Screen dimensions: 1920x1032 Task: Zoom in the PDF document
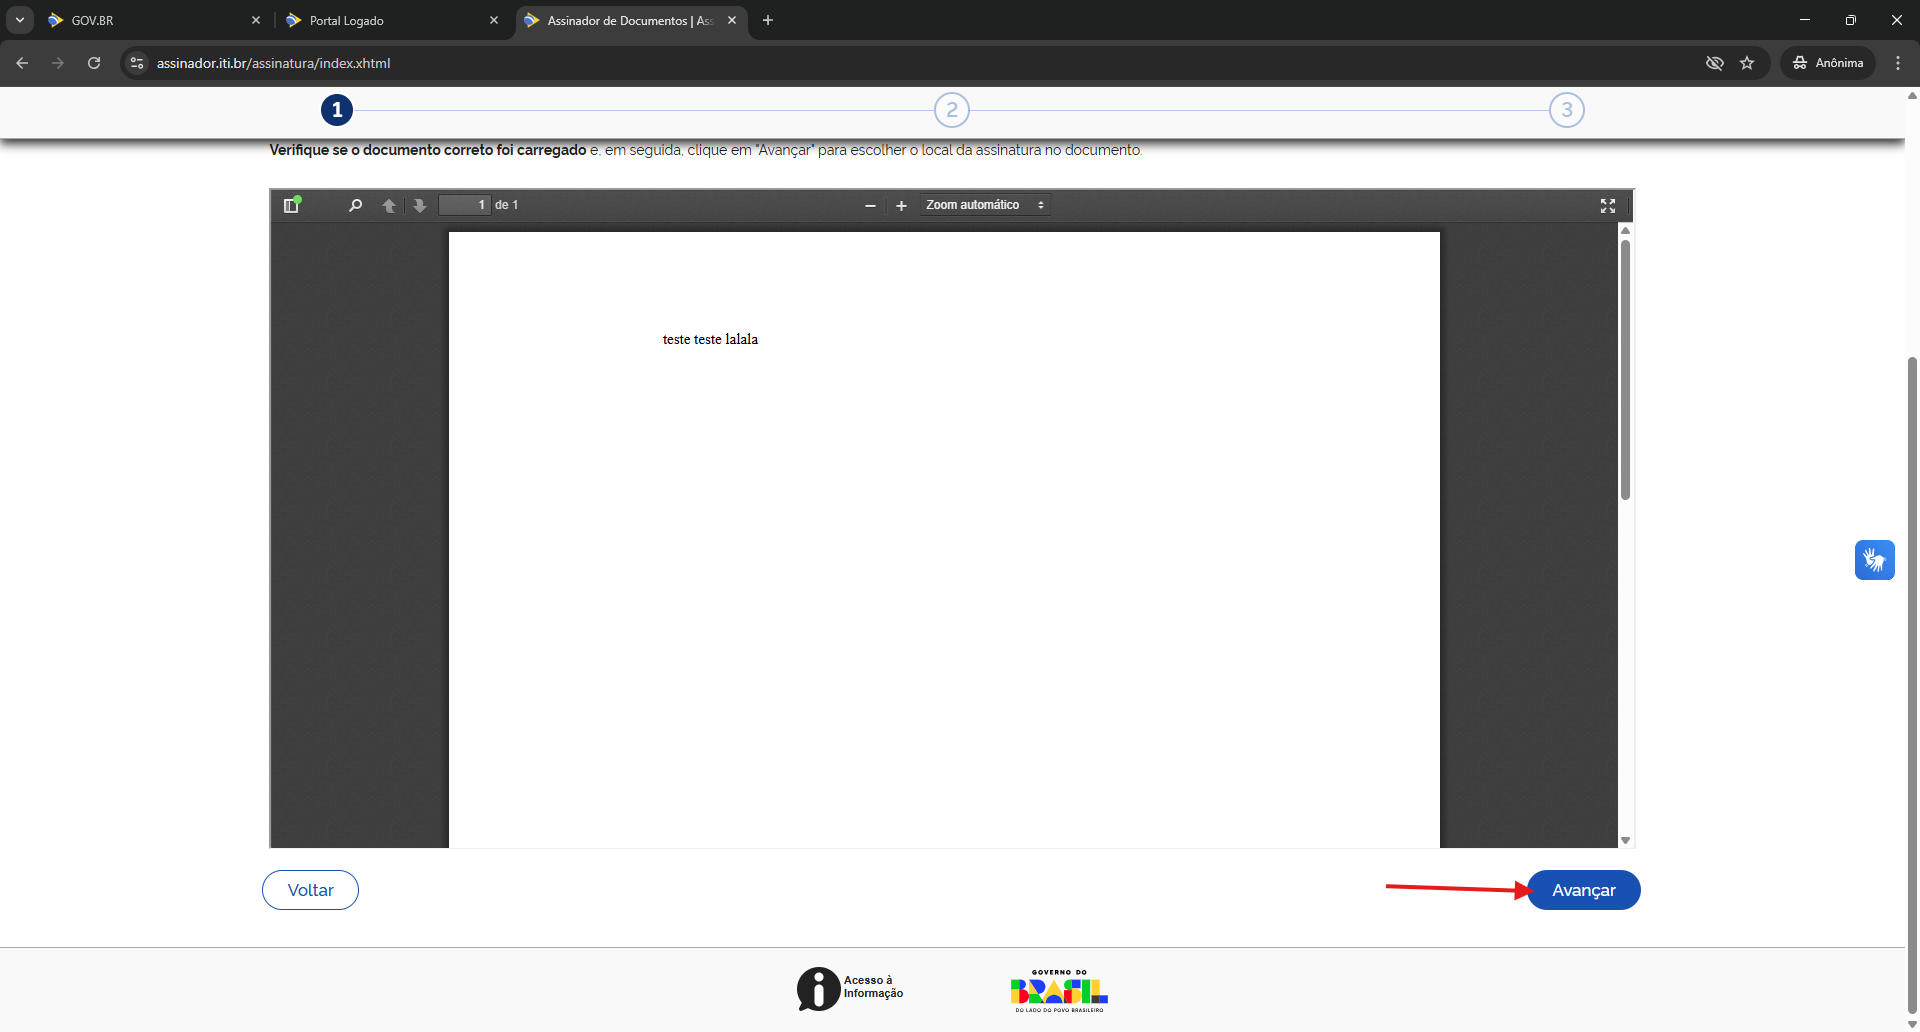point(901,205)
